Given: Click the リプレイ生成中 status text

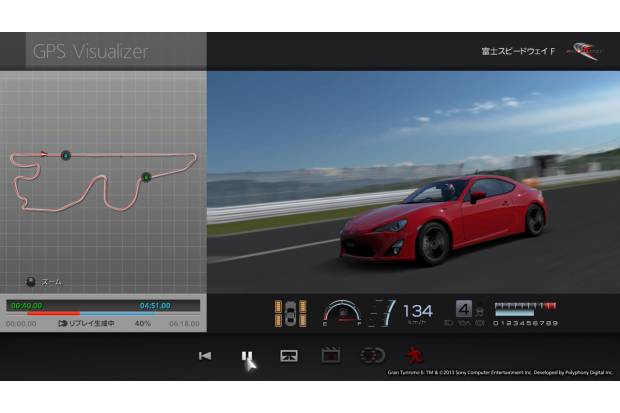Looking at the screenshot, I should pos(91,324).
